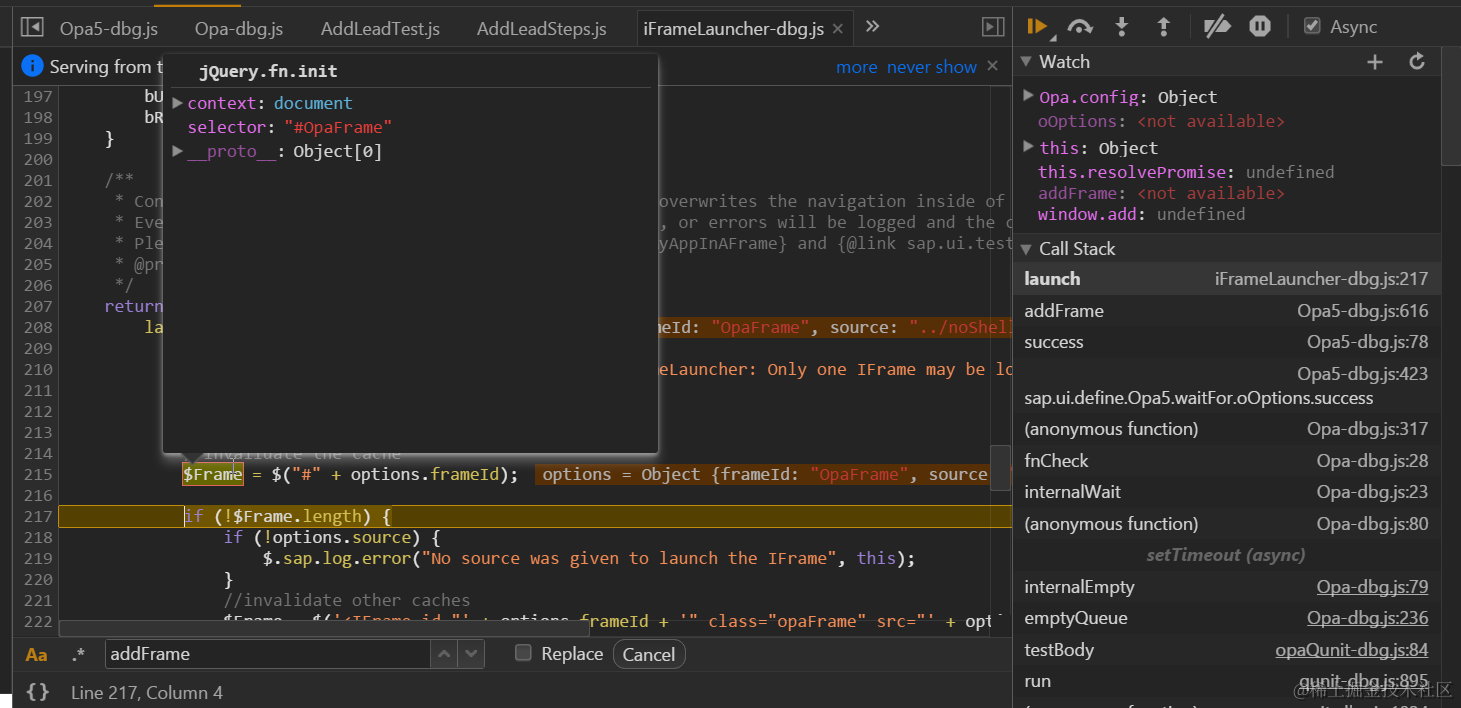Image resolution: width=1461 pixels, height=708 pixels.
Task: Select launch frame in call stack
Action: [x=1227, y=279]
